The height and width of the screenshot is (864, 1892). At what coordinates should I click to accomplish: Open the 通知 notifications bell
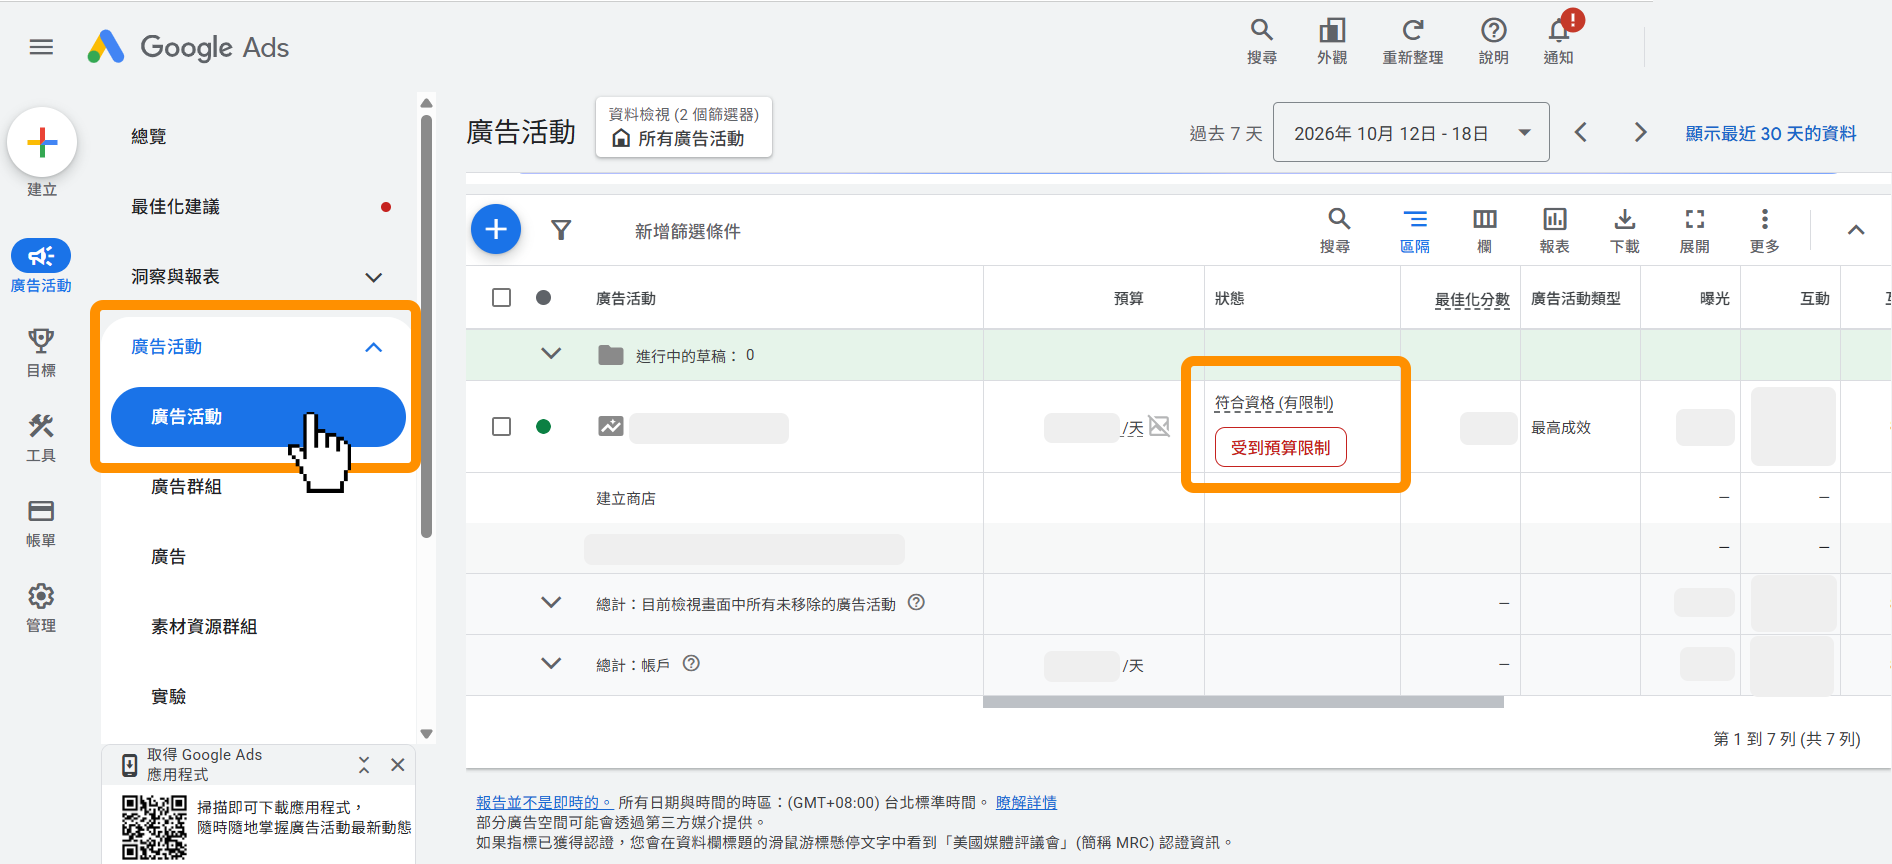click(x=1559, y=42)
